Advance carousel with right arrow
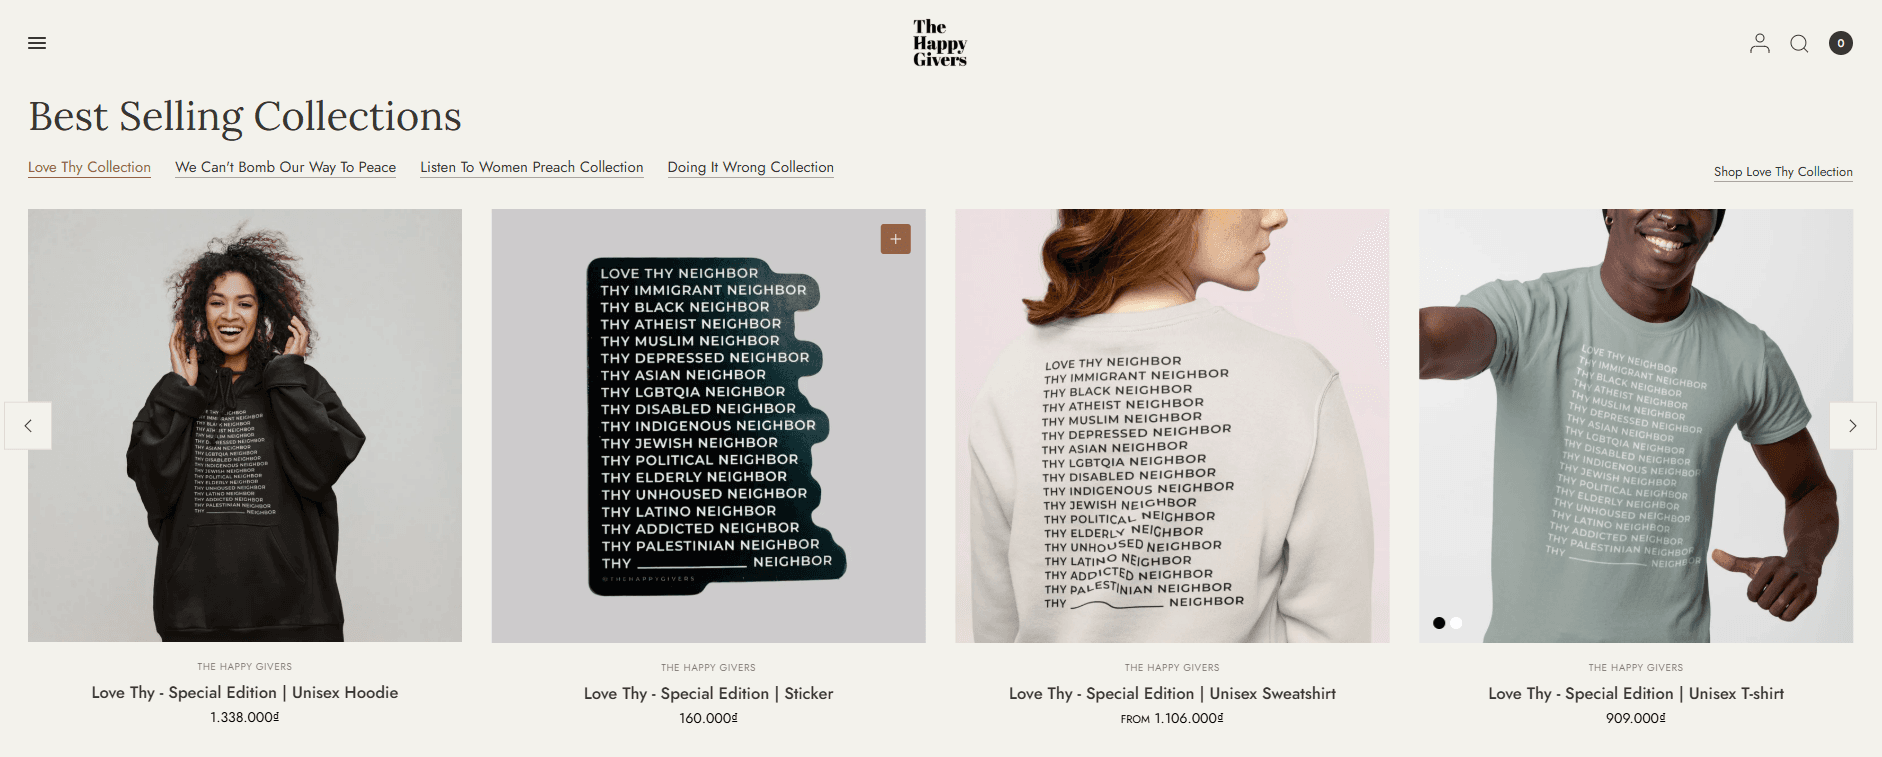The image size is (1882, 757). point(1852,426)
